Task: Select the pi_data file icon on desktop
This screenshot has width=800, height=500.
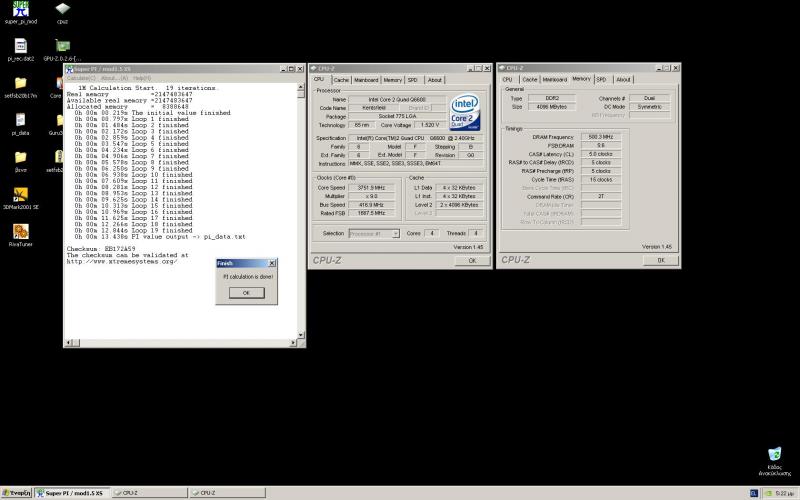Action: [20, 124]
